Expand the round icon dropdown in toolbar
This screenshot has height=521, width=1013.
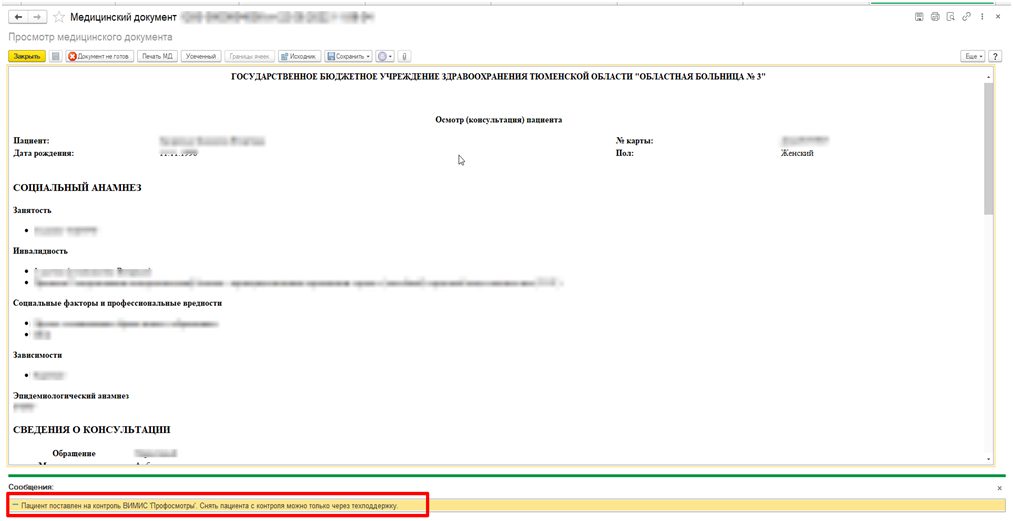pos(385,56)
